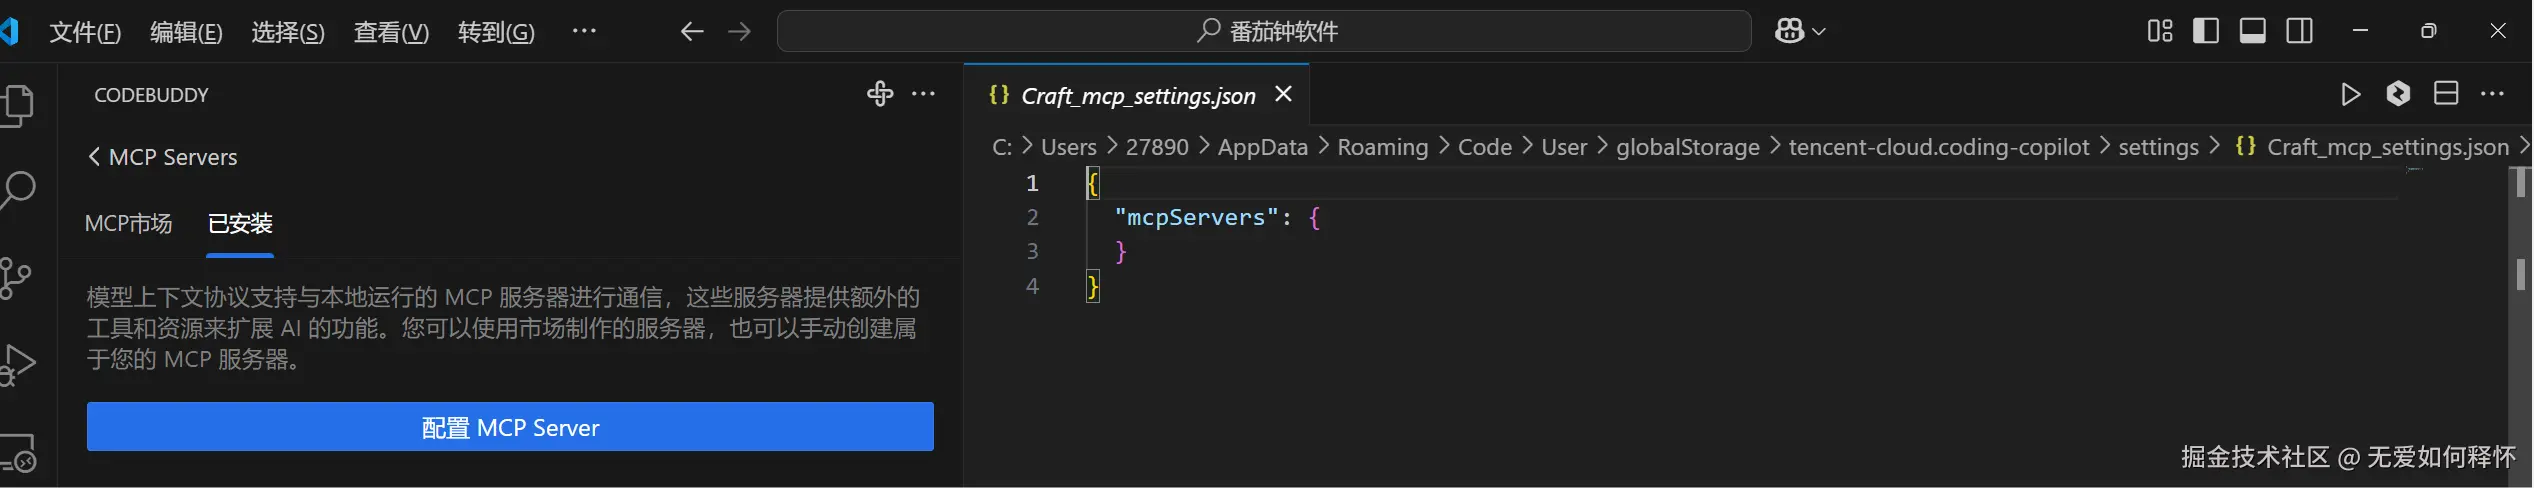
Task: Open the Source Control view
Action: click(16, 279)
